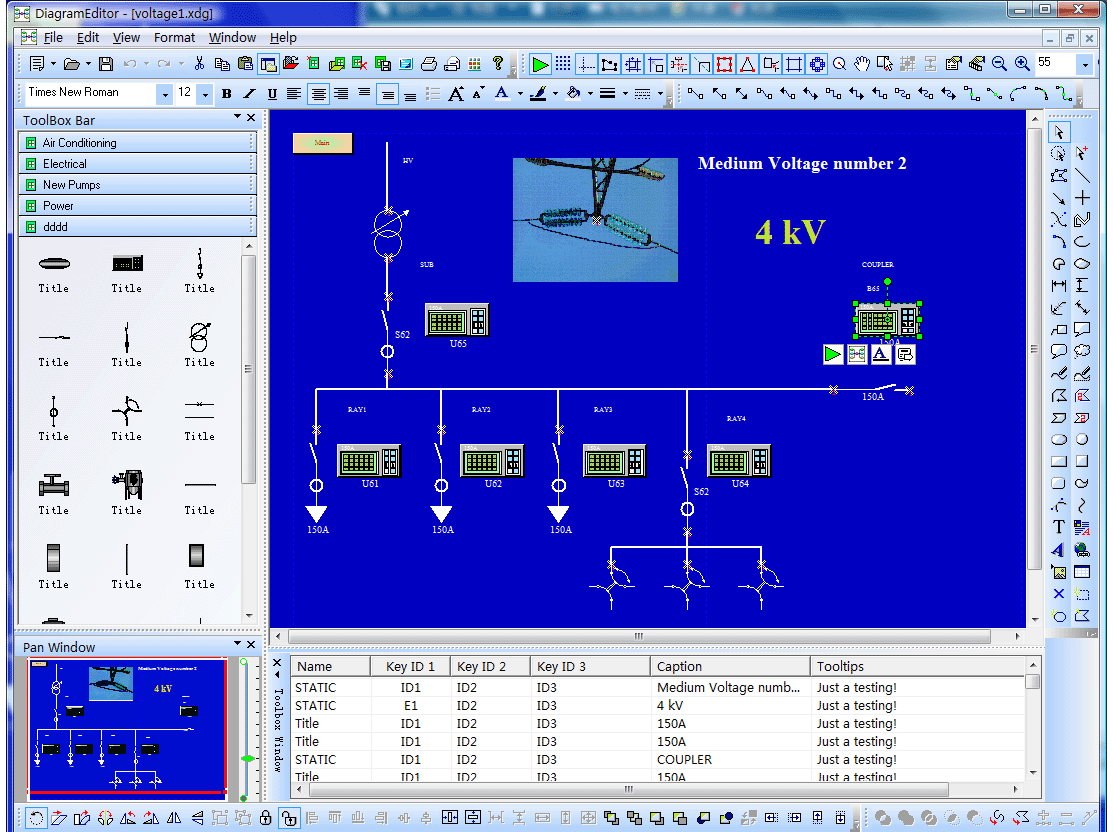Select the Zoom In magnifier icon
Screen dimensions: 1113x832
pos(1022,65)
